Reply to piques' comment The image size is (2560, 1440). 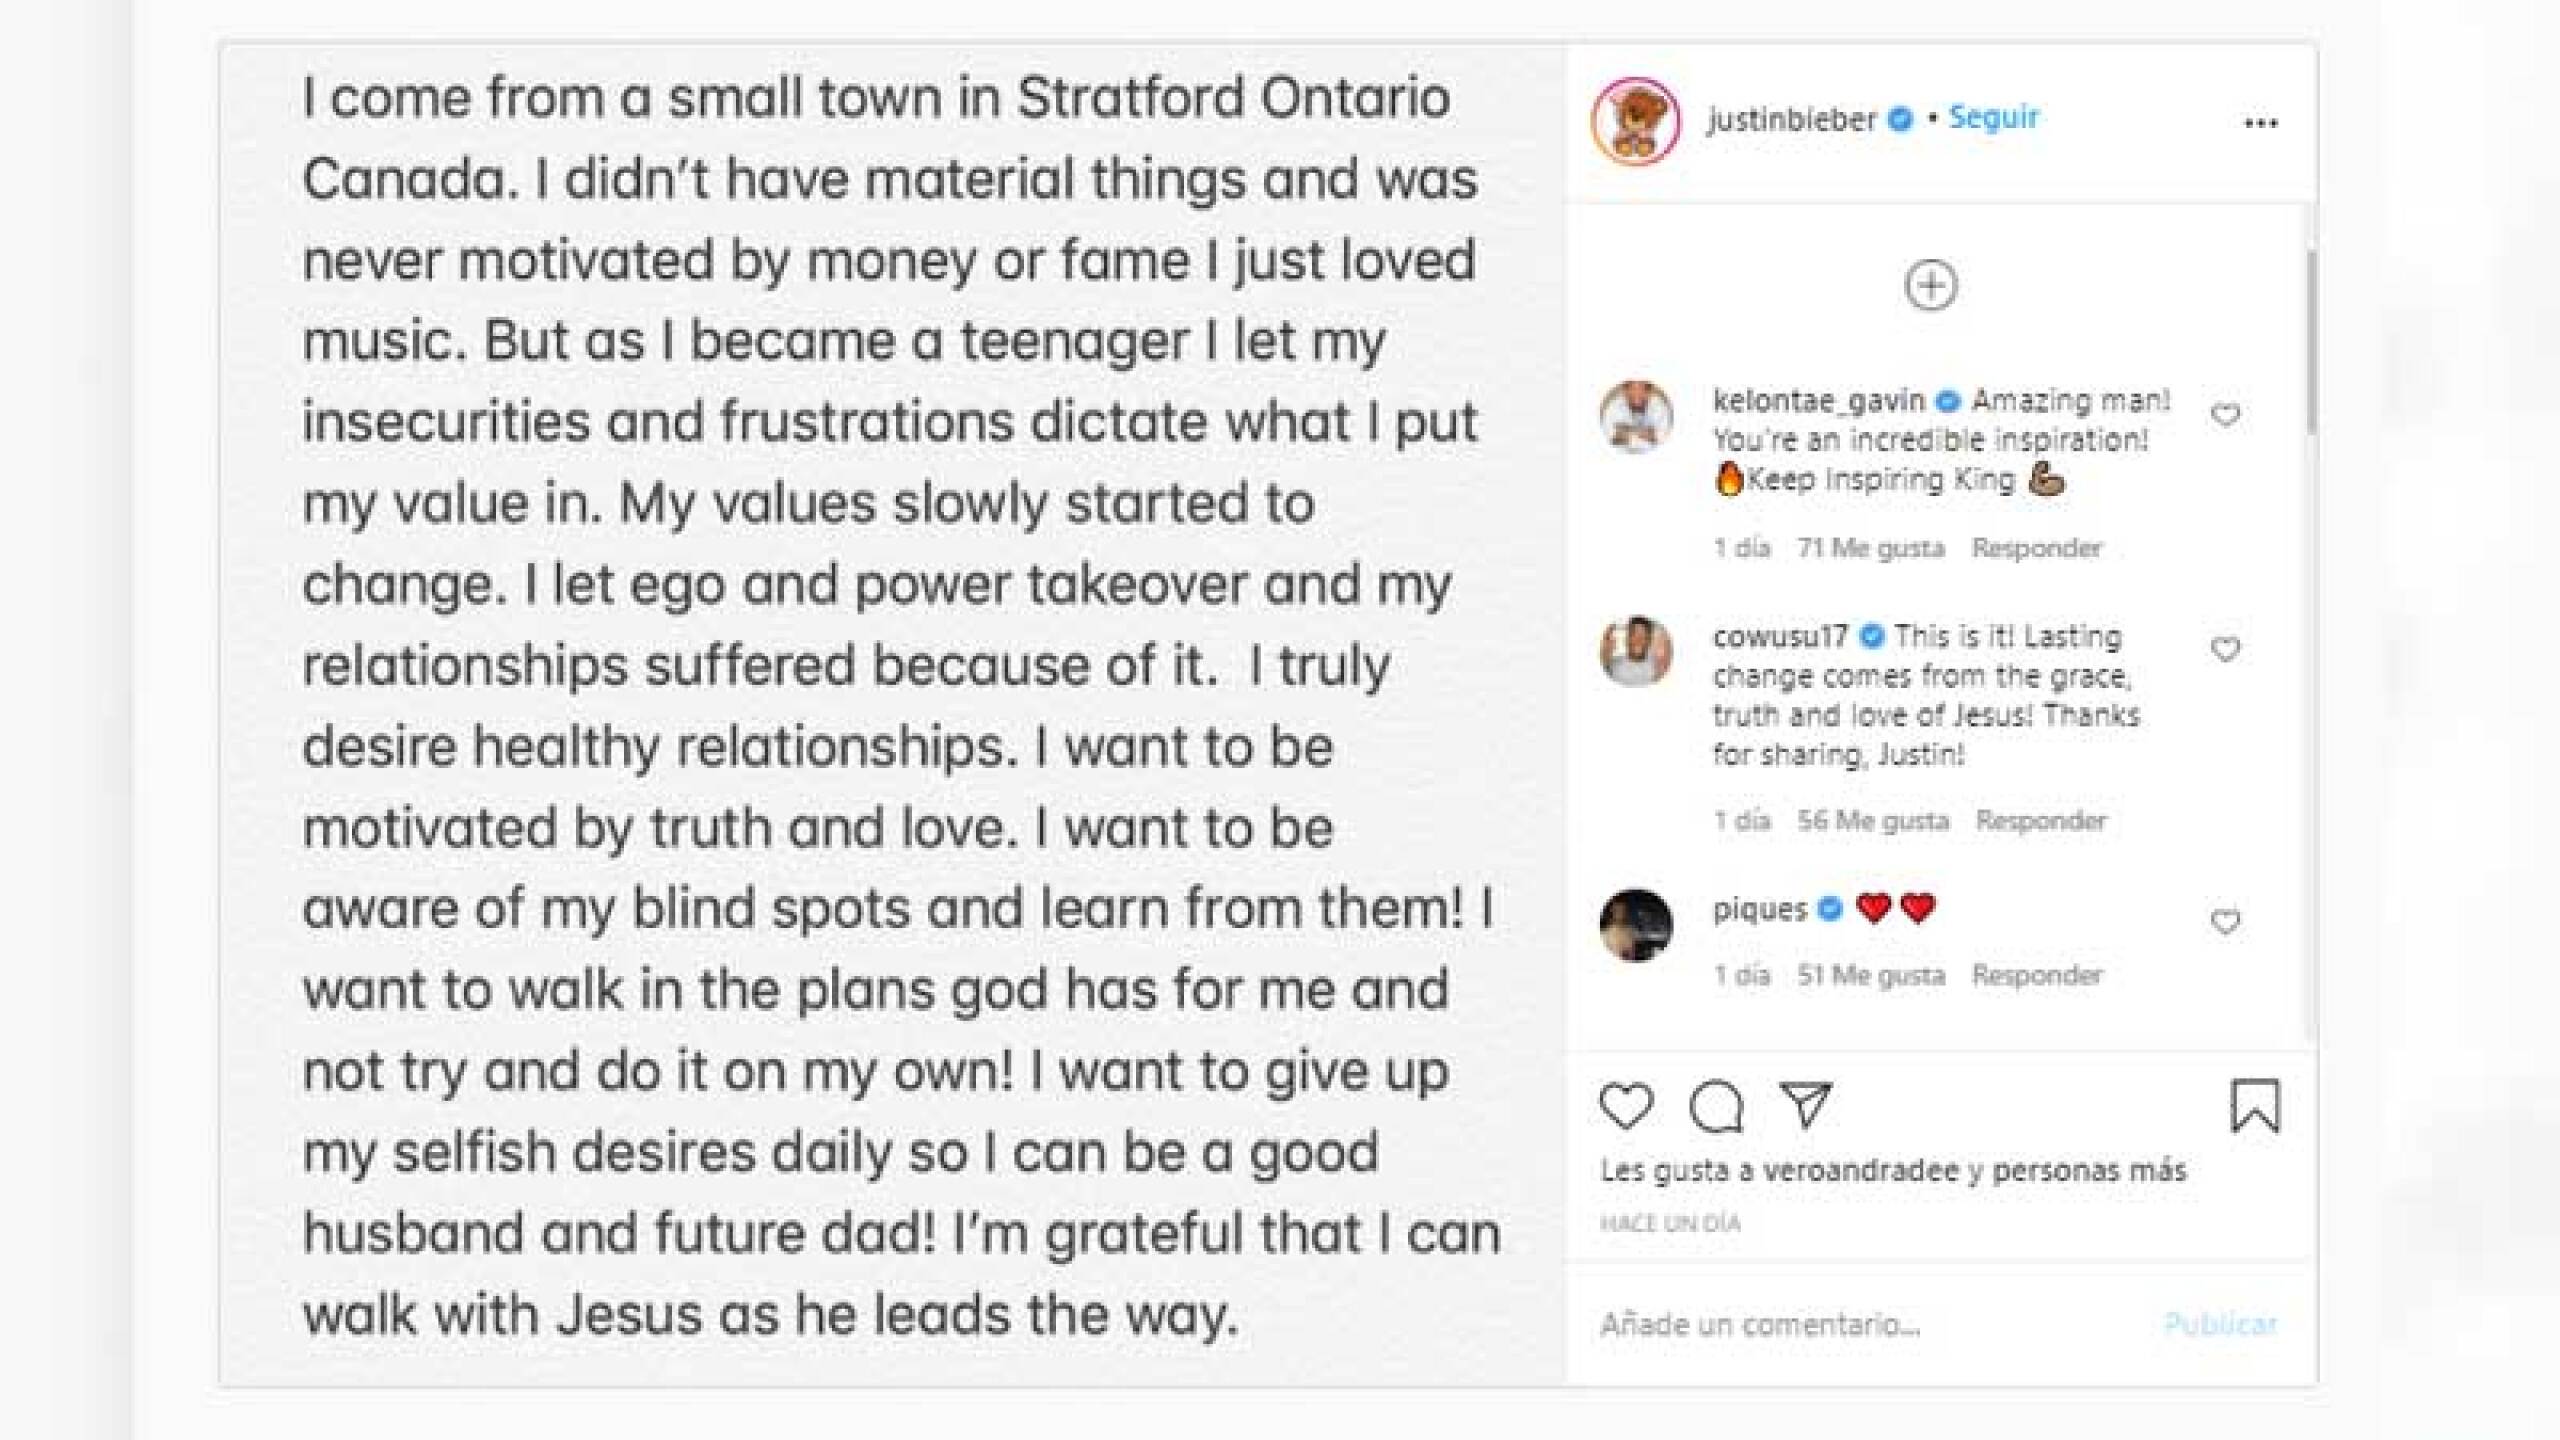tap(2037, 975)
